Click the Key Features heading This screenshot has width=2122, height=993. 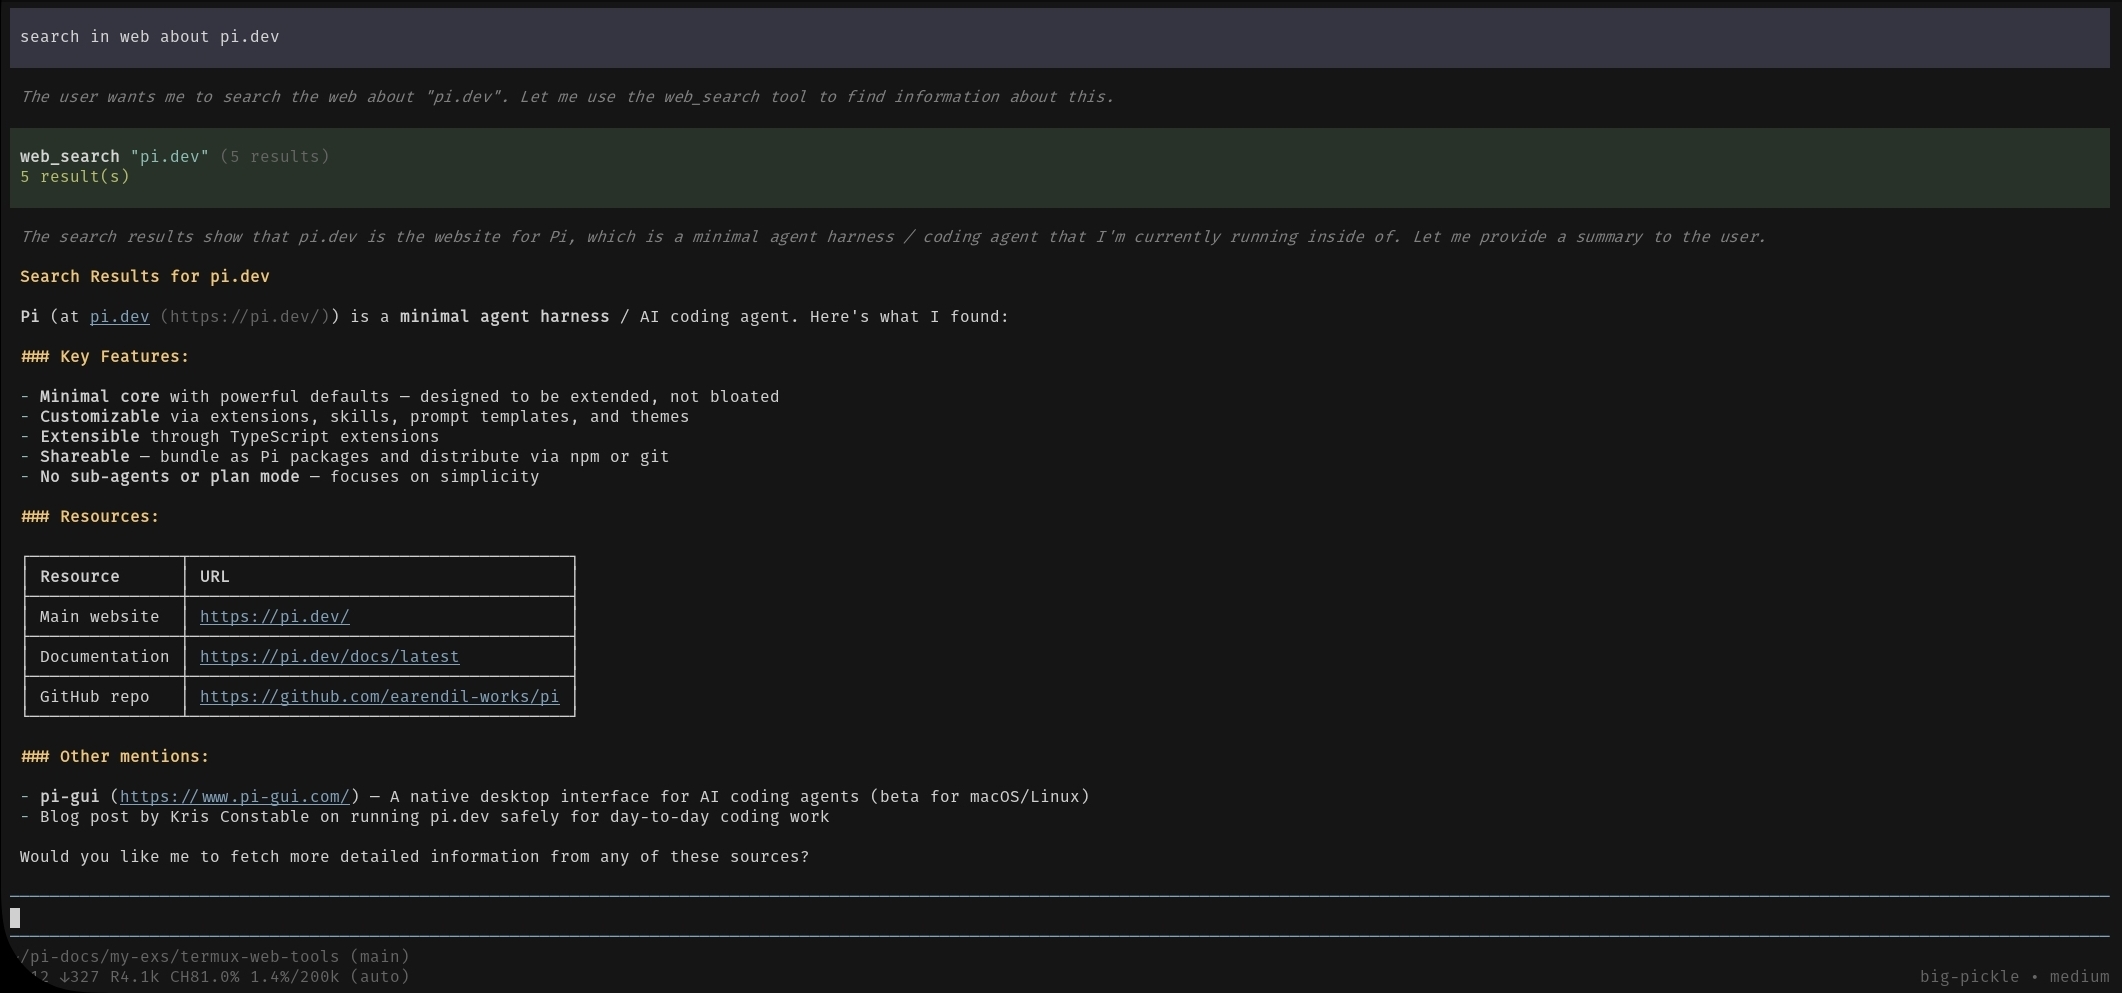(x=105, y=357)
